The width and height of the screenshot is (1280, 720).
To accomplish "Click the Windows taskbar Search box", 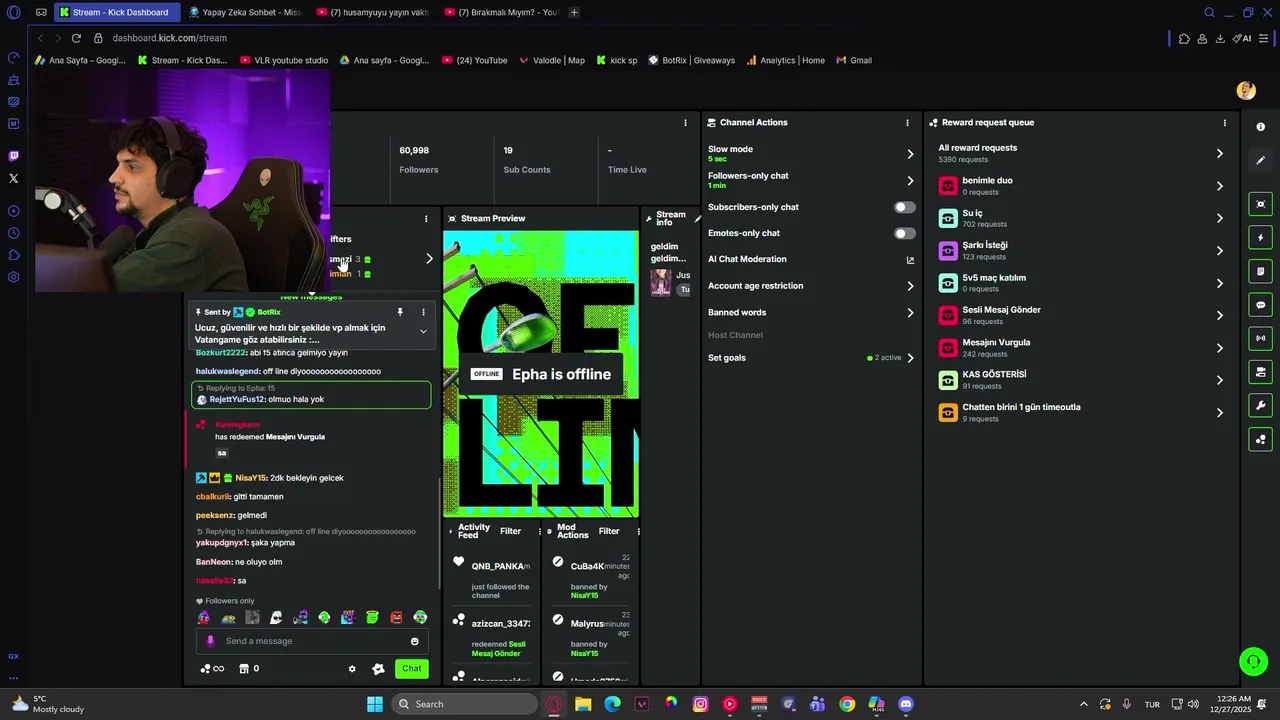I will 464,704.
